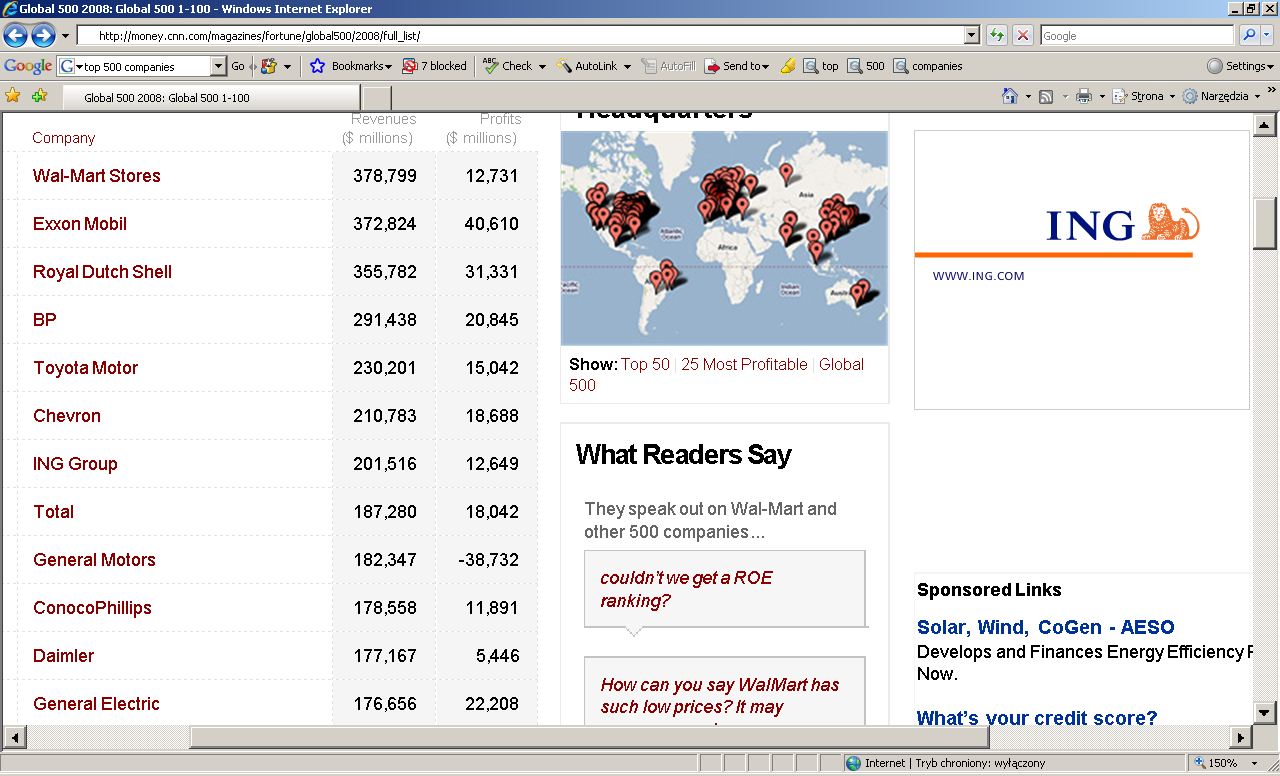Image resolution: width=1280 pixels, height=776 pixels.
Task: Go back with the browser Back arrow
Action: pos(15,36)
